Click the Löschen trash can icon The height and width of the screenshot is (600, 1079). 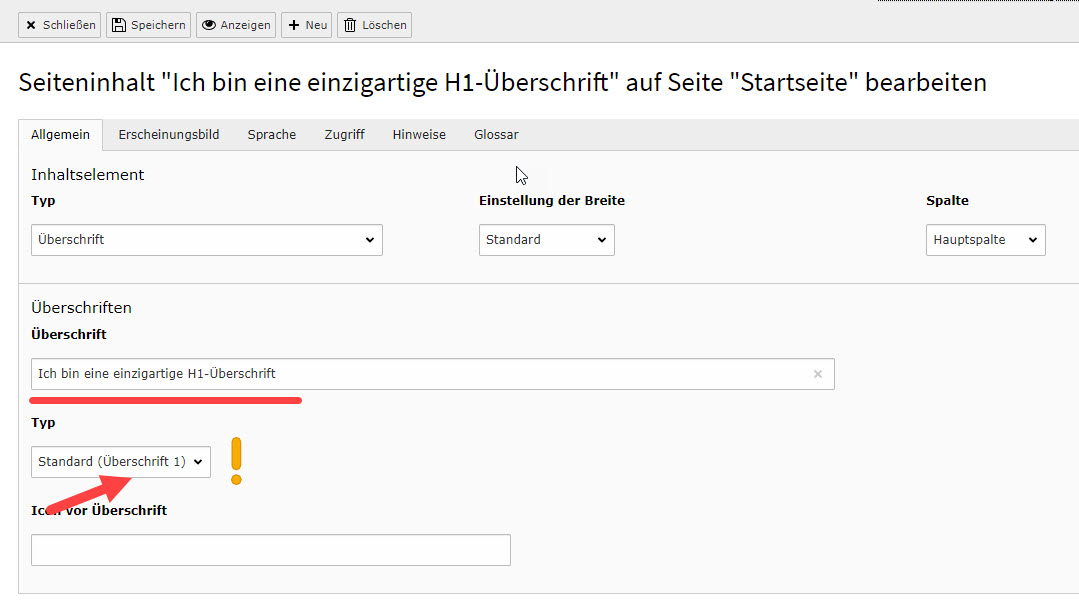[350, 25]
